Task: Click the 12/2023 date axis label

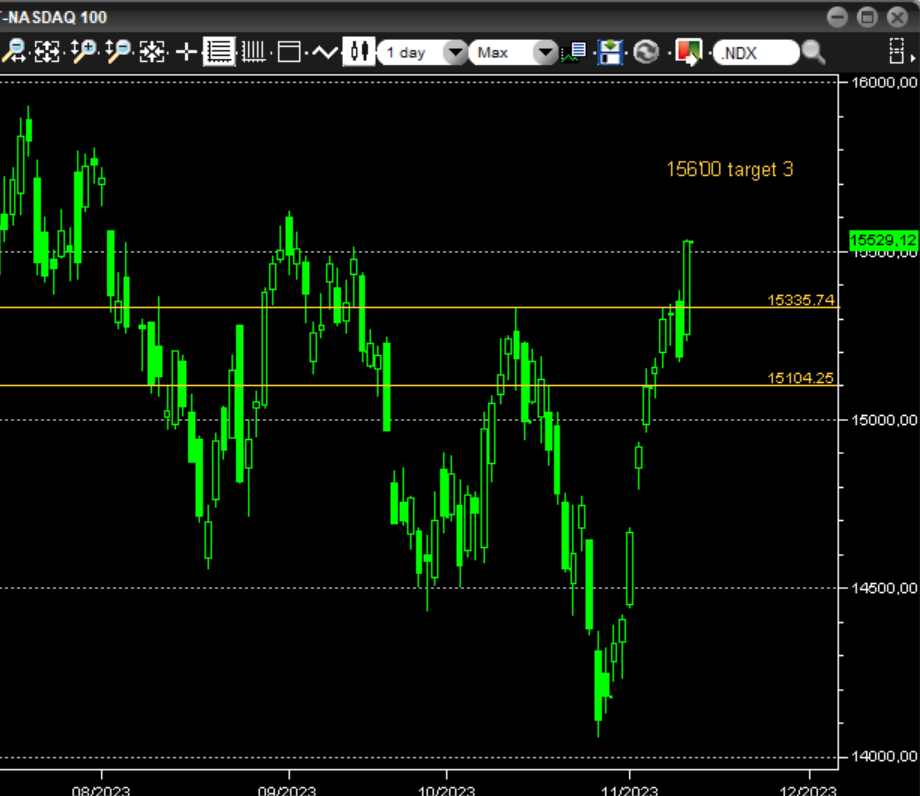Action: [x=808, y=790]
